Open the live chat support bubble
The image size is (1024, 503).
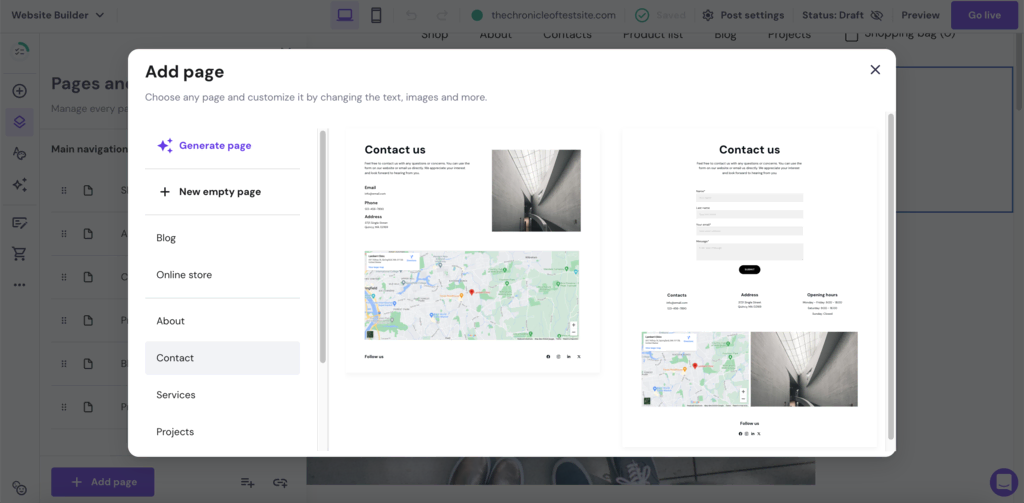click(x=1003, y=482)
